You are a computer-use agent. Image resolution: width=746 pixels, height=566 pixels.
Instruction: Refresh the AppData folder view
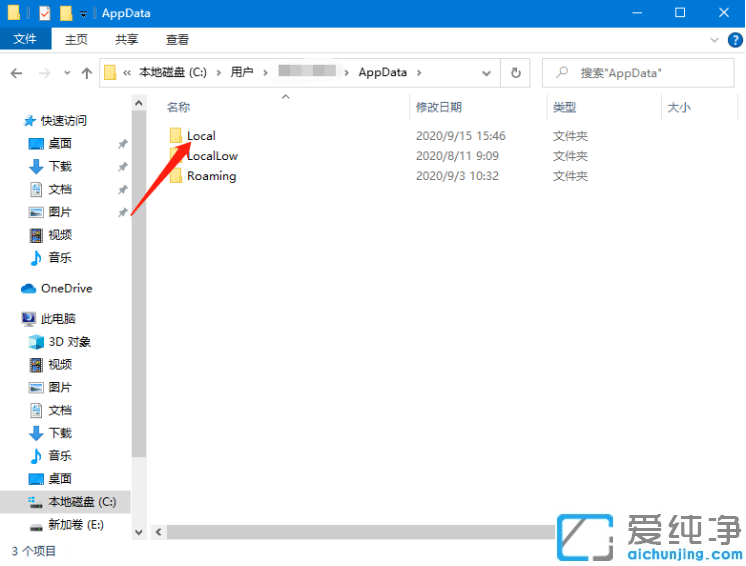point(516,73)
